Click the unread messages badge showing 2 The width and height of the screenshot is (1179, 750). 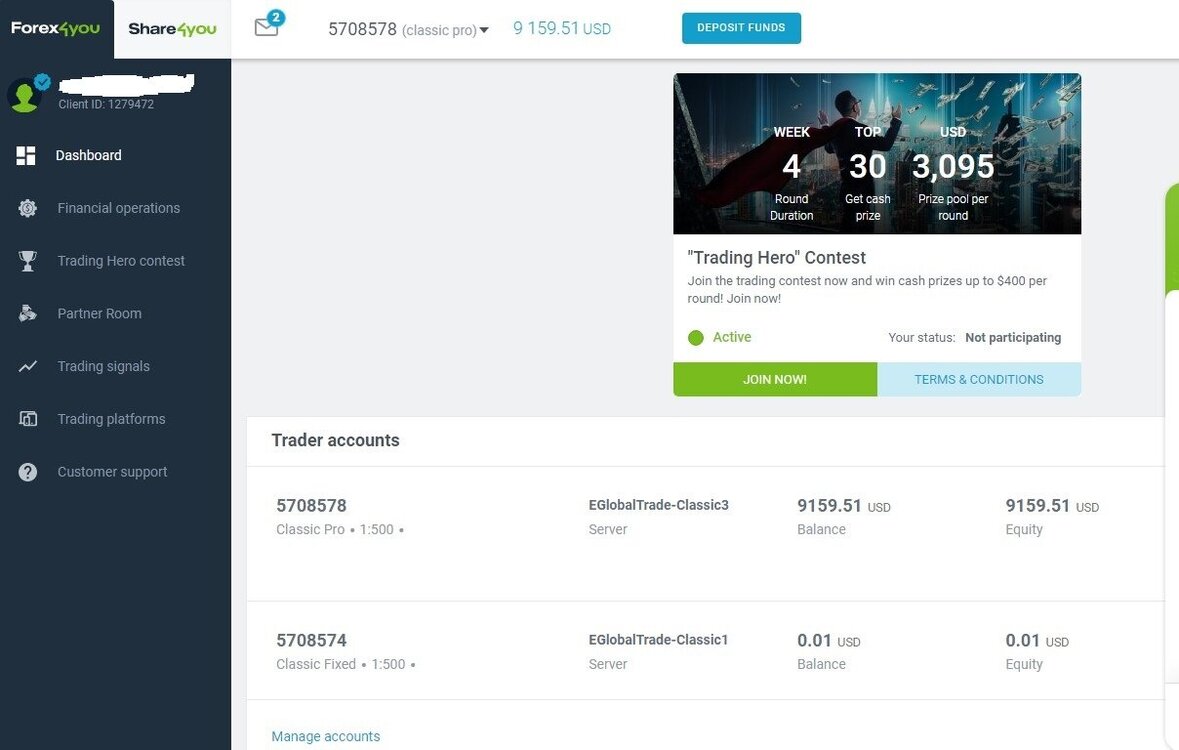(276, 17)
